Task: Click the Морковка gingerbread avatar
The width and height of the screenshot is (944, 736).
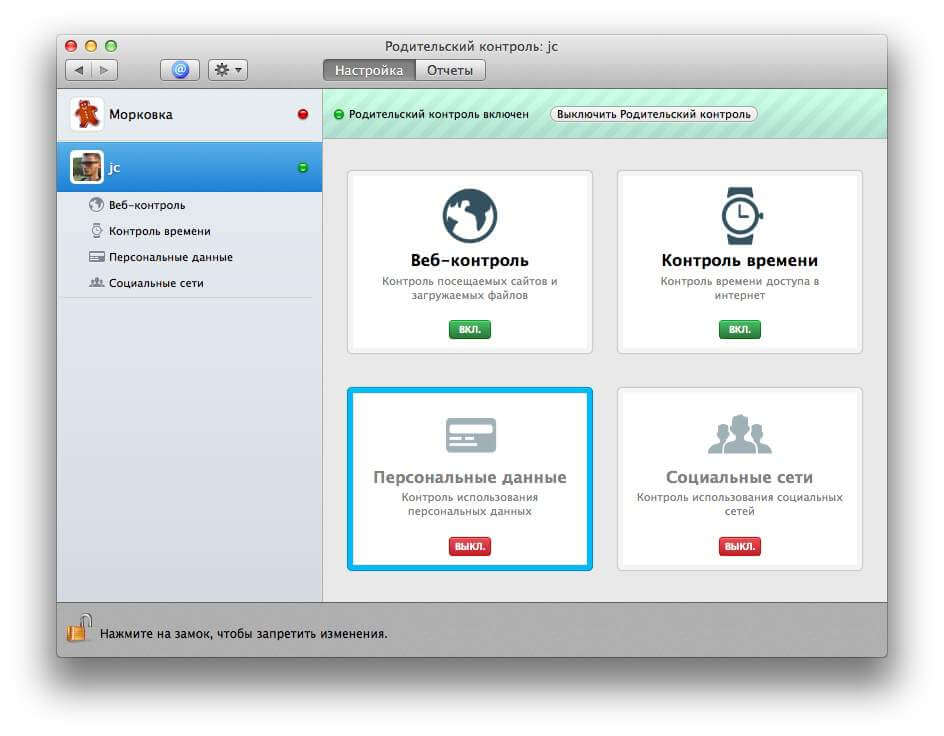Action: [x=87, y=114]
